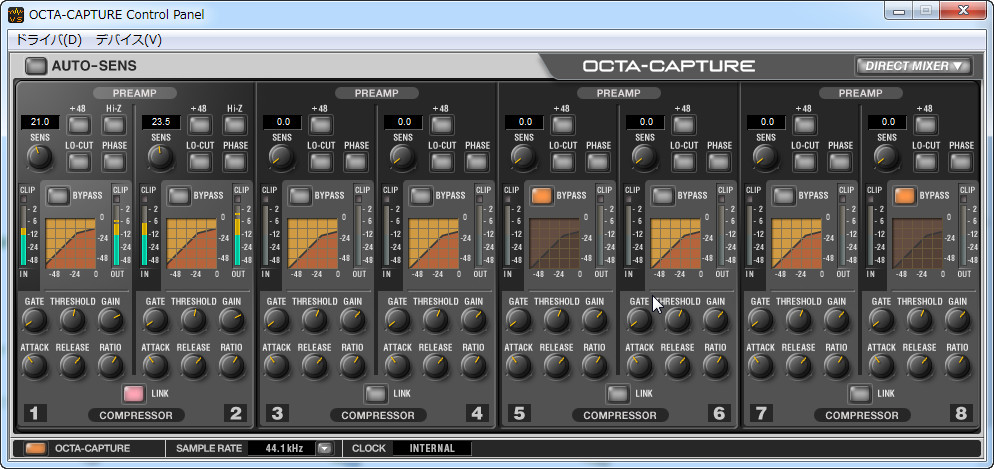This screenshot has width=994, height=469.
Task: Enable Hi-Z on channel 2
Action: [235, 123]
